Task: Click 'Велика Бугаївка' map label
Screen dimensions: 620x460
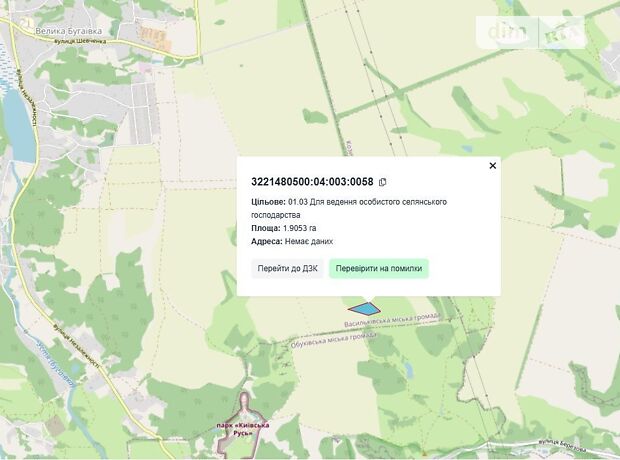Action: coord(69,31)
